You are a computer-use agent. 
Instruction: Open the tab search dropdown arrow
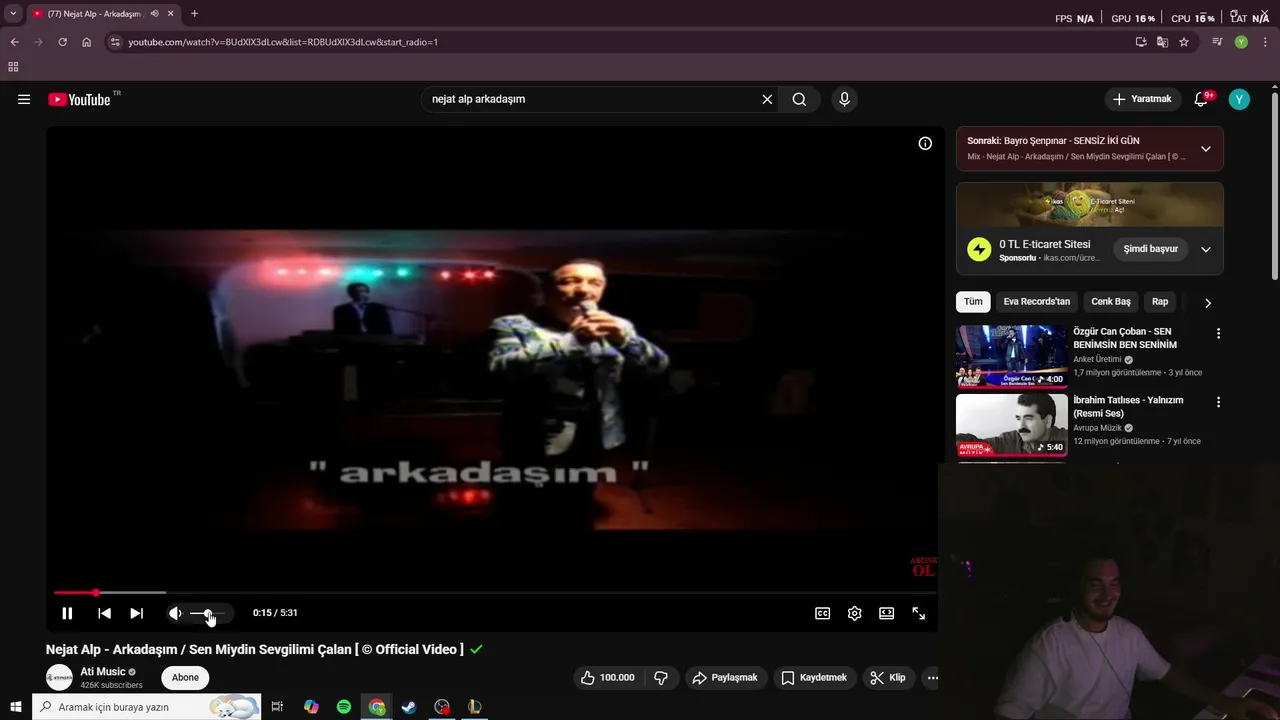point(13,14)
